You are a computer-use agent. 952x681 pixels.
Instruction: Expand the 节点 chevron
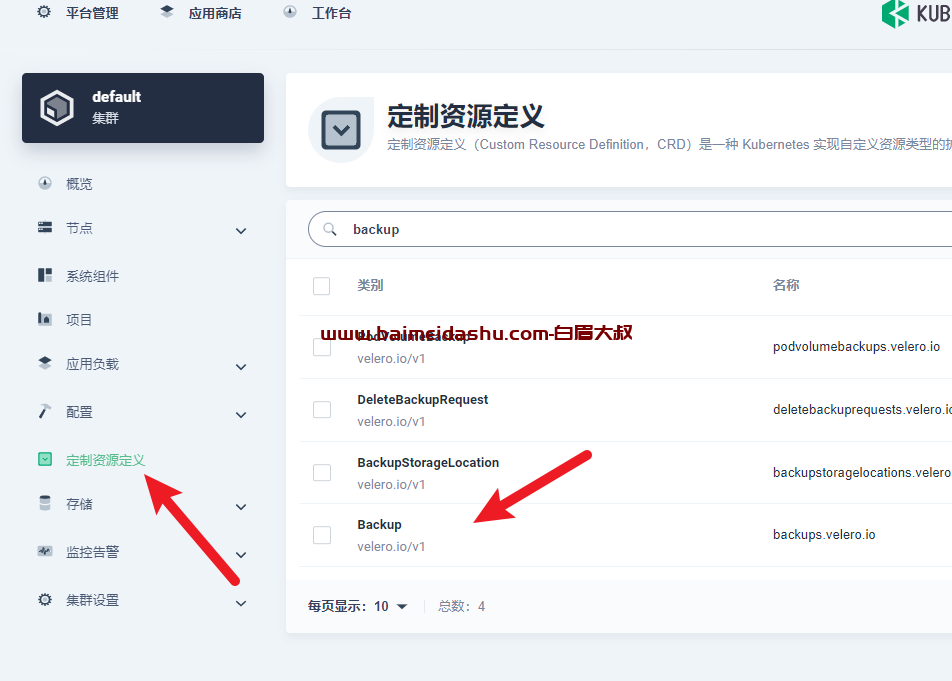pos(241,231)
